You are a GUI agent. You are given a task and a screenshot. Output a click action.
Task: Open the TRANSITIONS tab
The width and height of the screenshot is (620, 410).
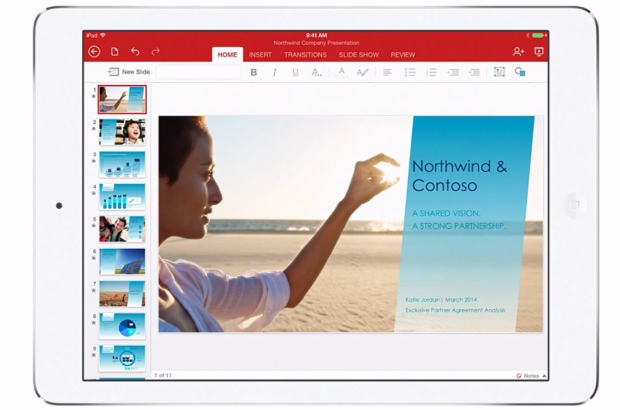click(x=305, y=54)
